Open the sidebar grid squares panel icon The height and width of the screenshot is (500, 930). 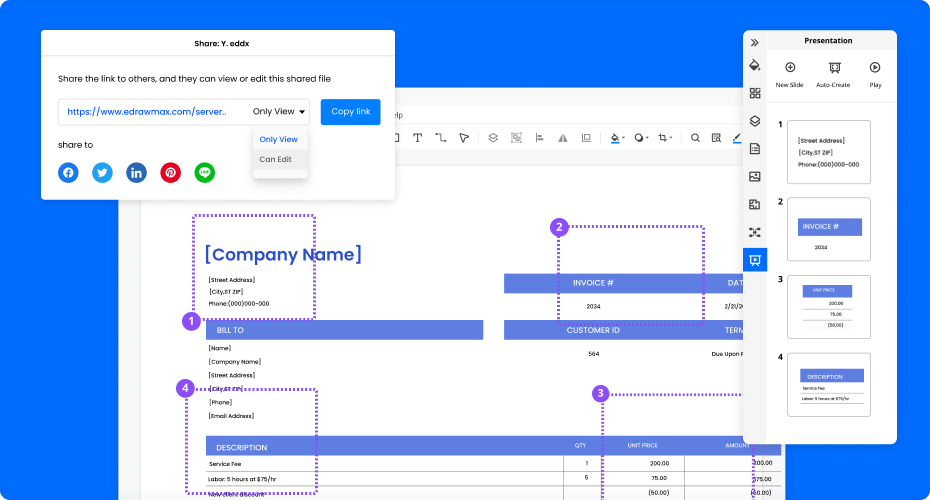coord(754,93)
